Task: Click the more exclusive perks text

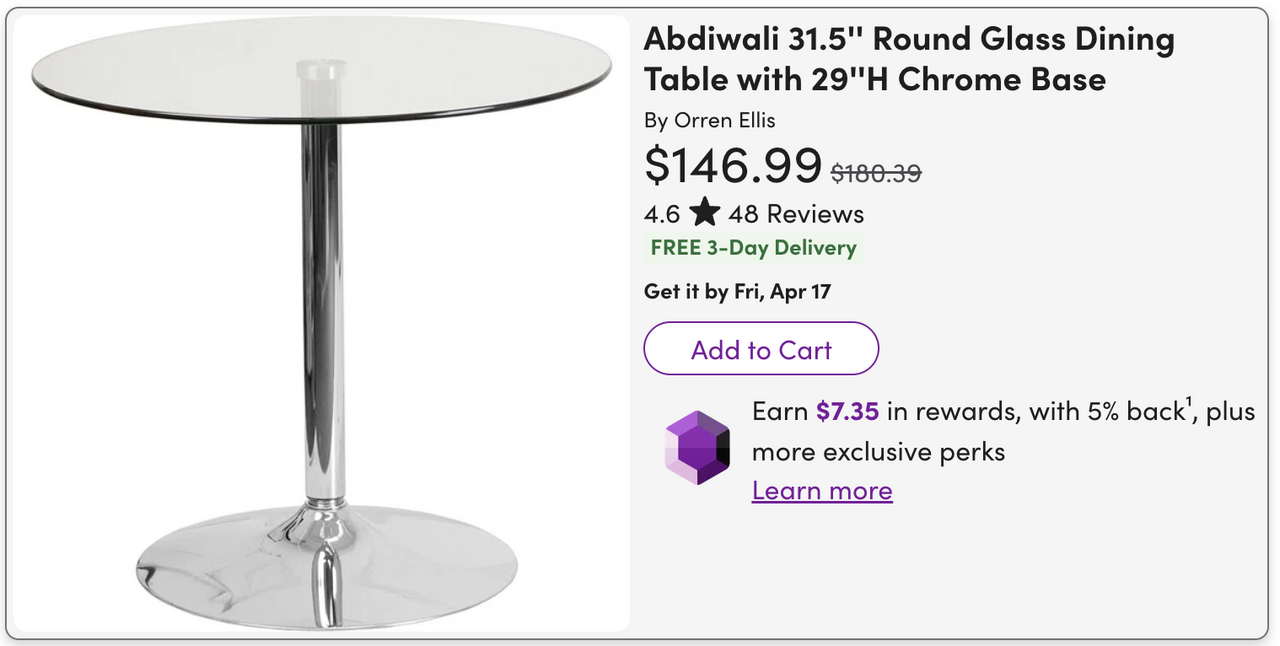Action: [878, 452]
